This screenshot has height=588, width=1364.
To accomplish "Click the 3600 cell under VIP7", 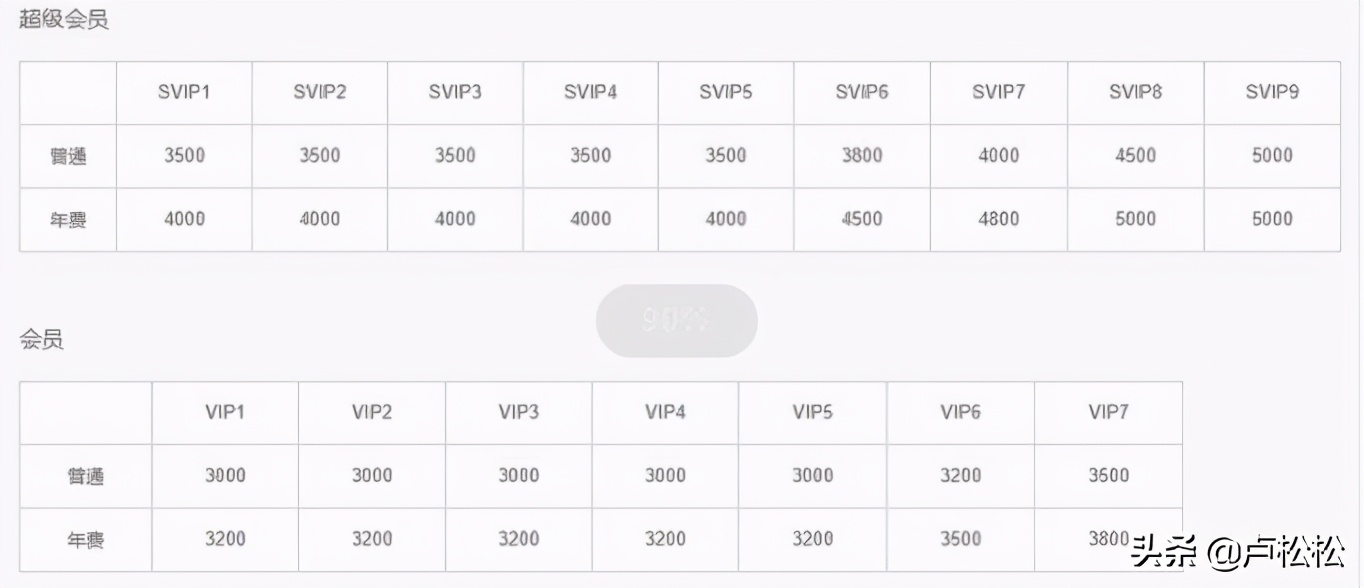I will [x=1108, y=476].
